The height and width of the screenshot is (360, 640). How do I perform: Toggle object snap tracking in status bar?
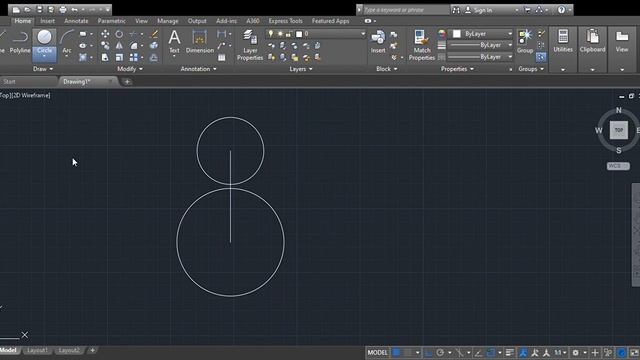point(478,352)
